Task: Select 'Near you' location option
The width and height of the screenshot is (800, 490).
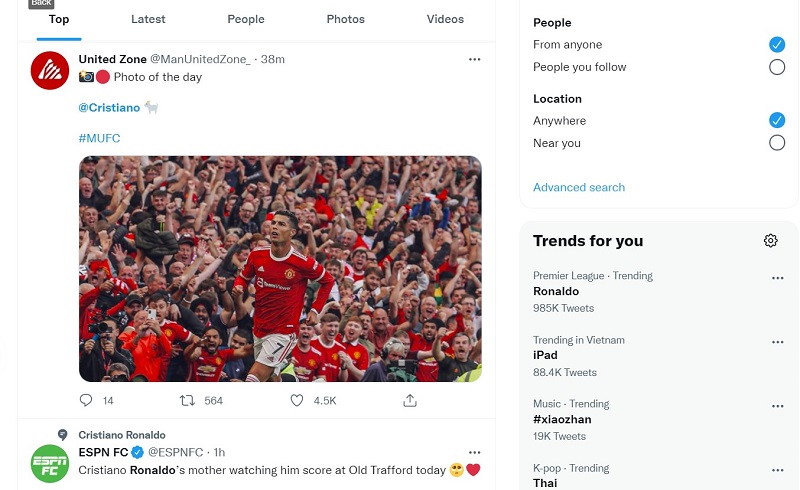Action: 777,143
